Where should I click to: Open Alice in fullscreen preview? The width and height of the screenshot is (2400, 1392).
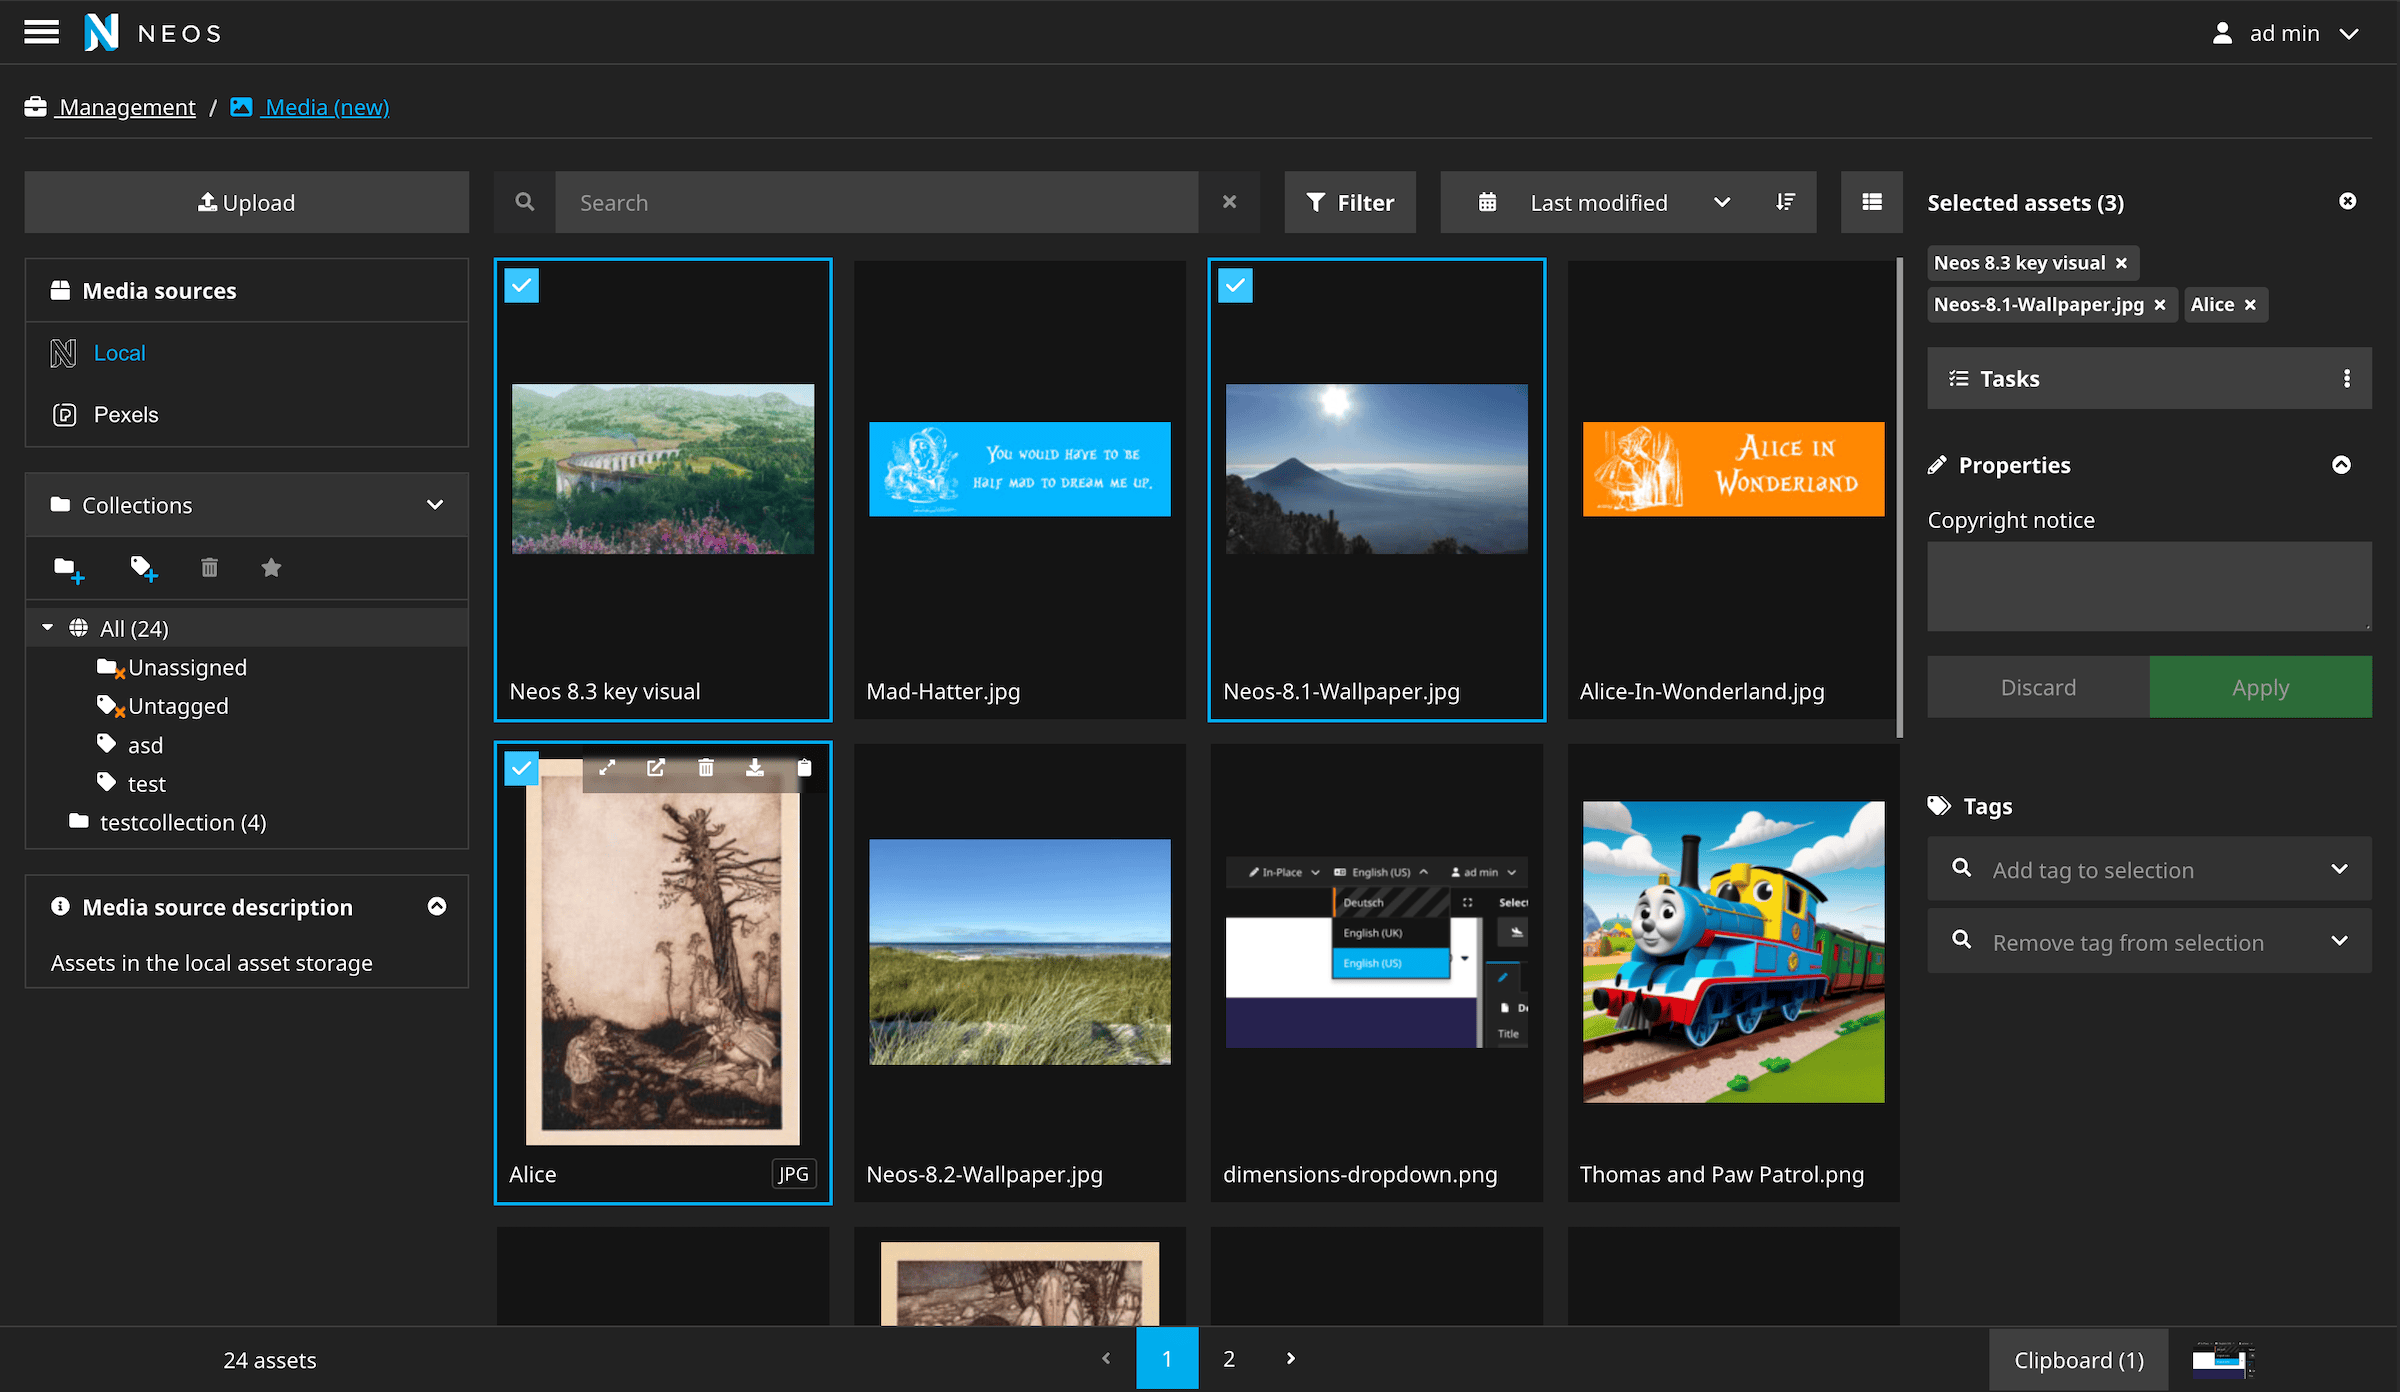point(606,768)
